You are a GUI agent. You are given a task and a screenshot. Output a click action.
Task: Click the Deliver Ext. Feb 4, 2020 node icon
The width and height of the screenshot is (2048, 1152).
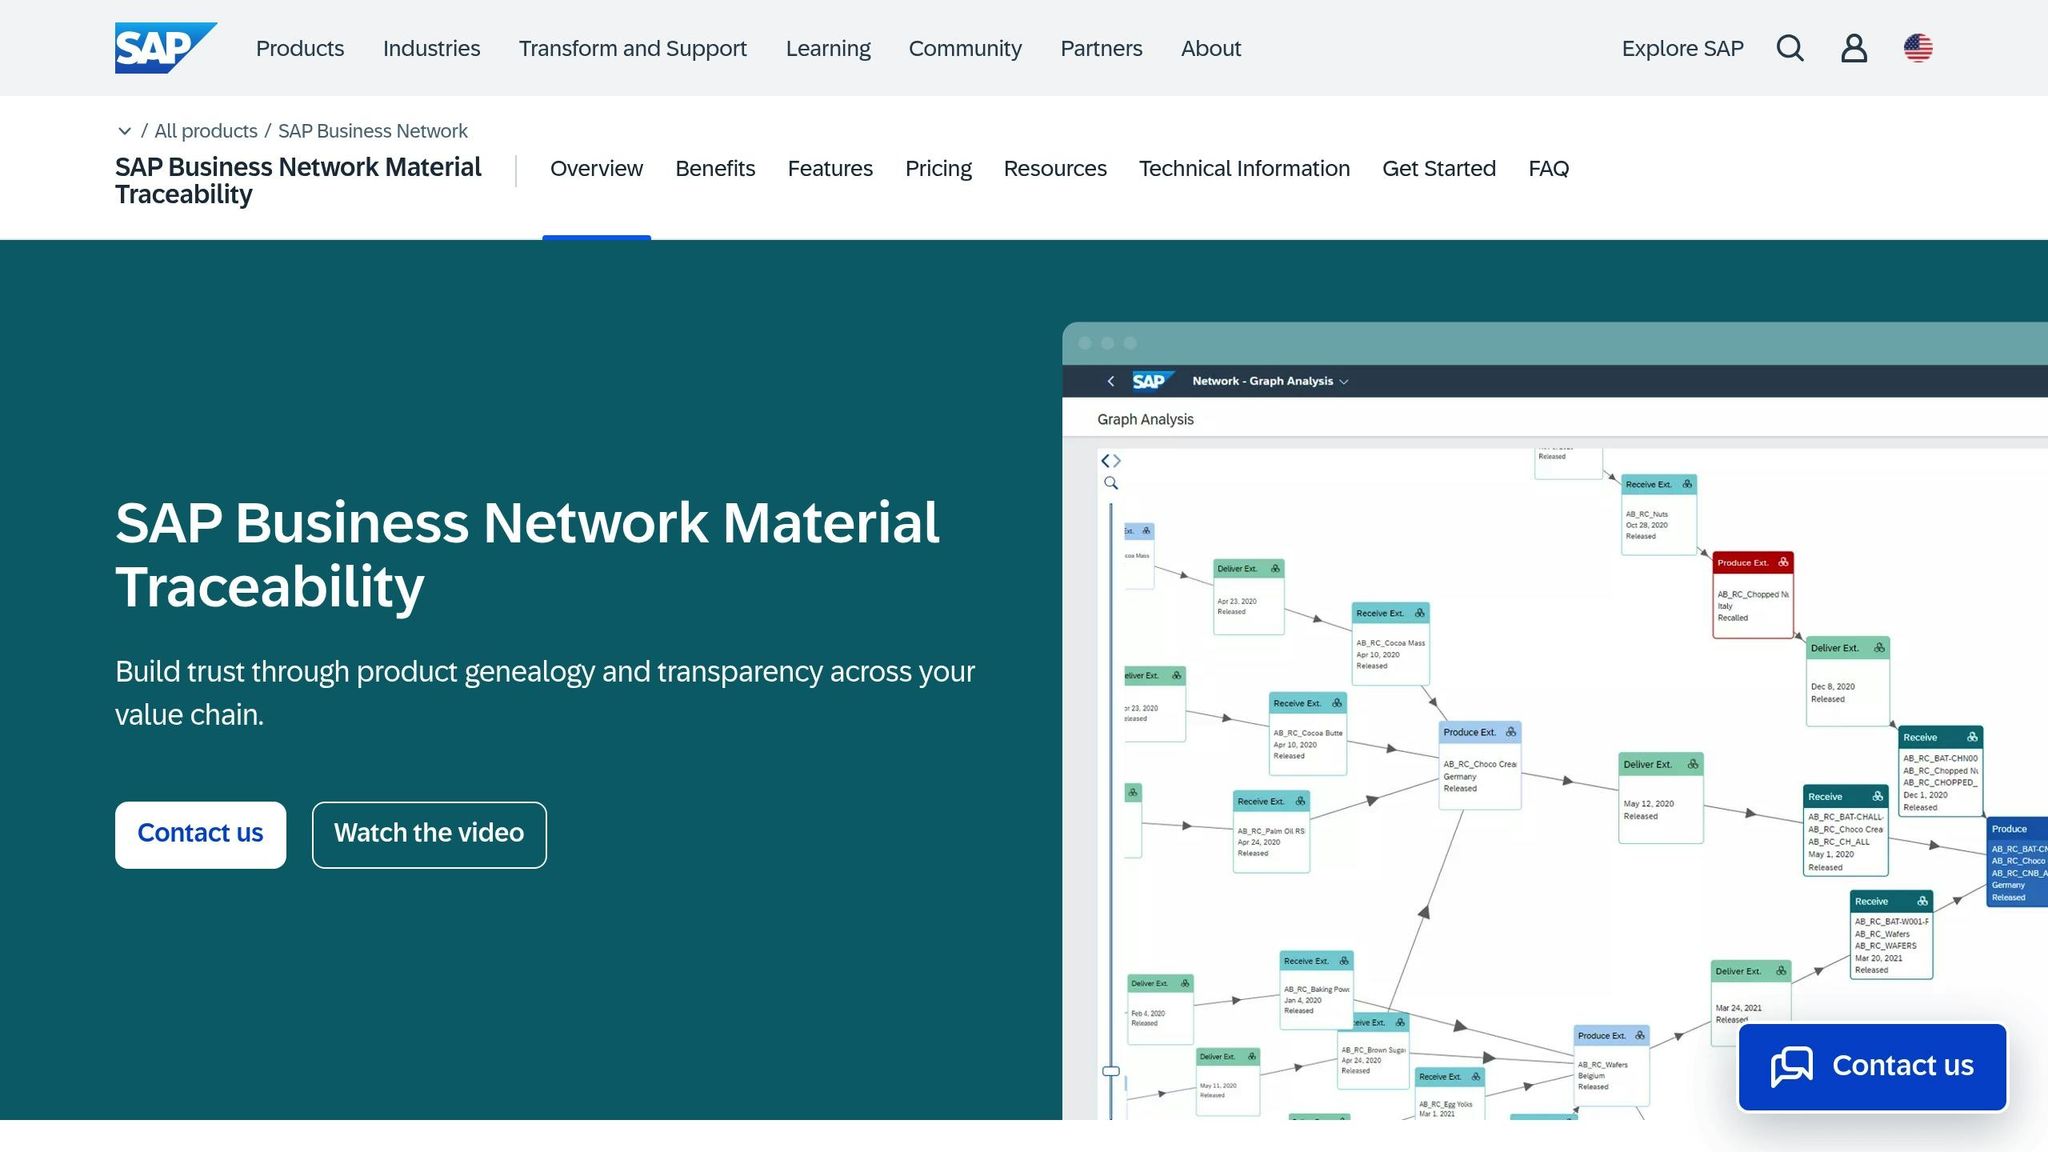coord(1185,983)
